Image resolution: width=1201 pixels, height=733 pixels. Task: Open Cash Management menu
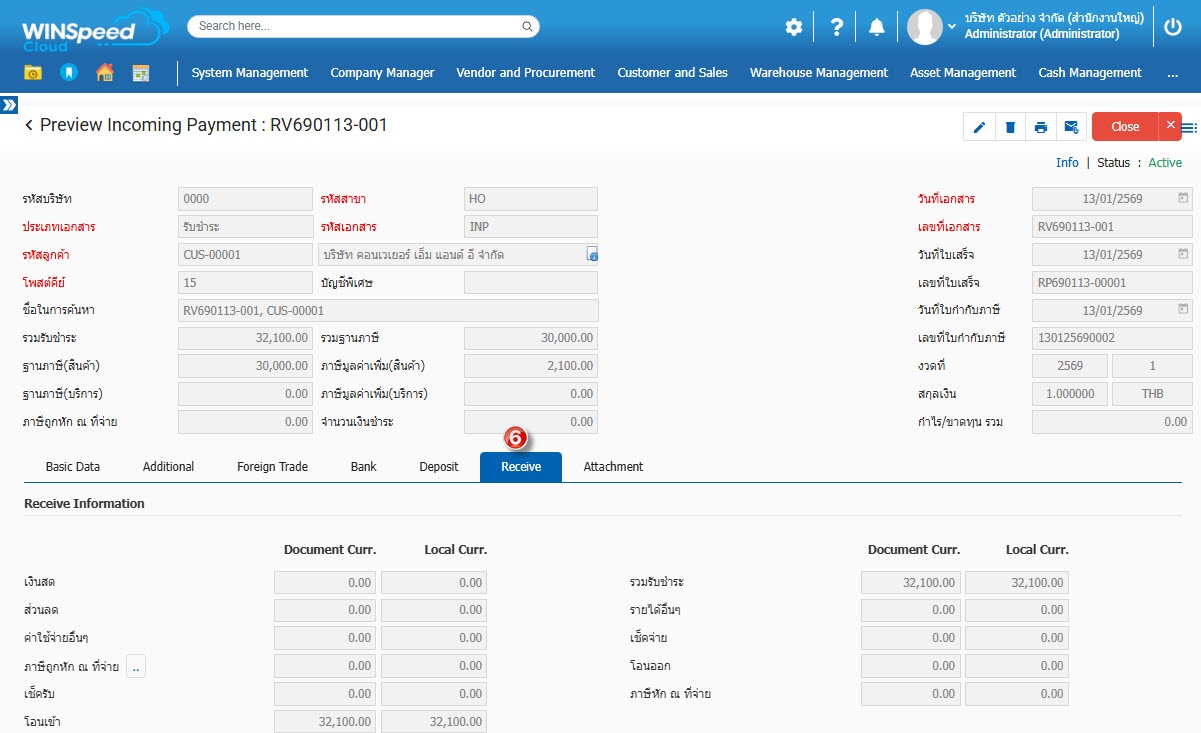(x=1089, y=73)
